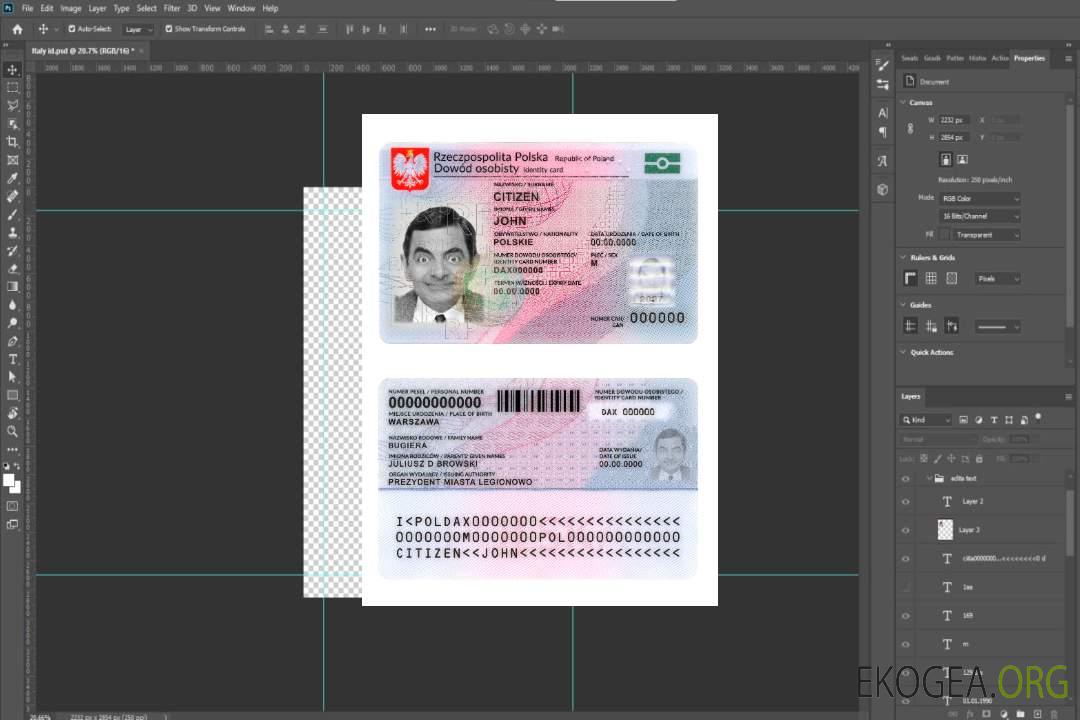Click the link width and height chain icon
This screenshot has width=1080, height=720.
point(910,129)
